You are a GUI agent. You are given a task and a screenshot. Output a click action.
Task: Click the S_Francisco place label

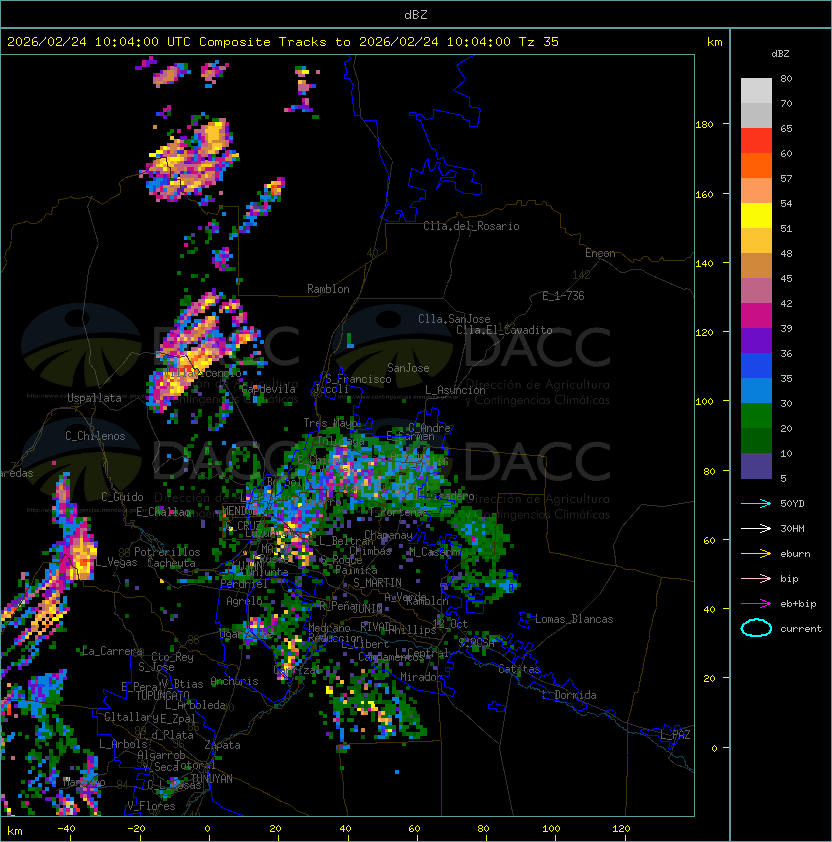point(358,379)
